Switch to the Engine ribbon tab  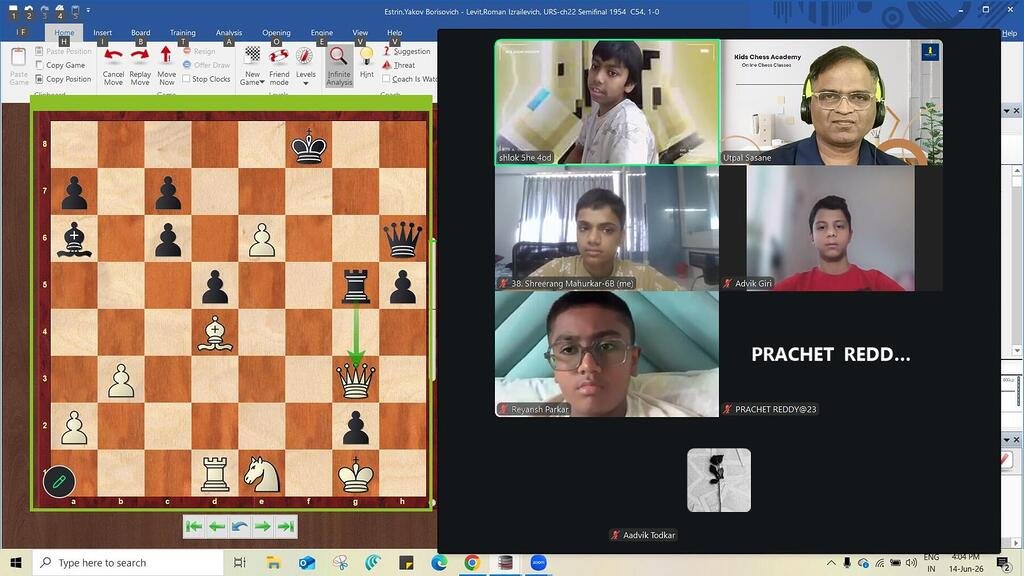pos(321,33)
